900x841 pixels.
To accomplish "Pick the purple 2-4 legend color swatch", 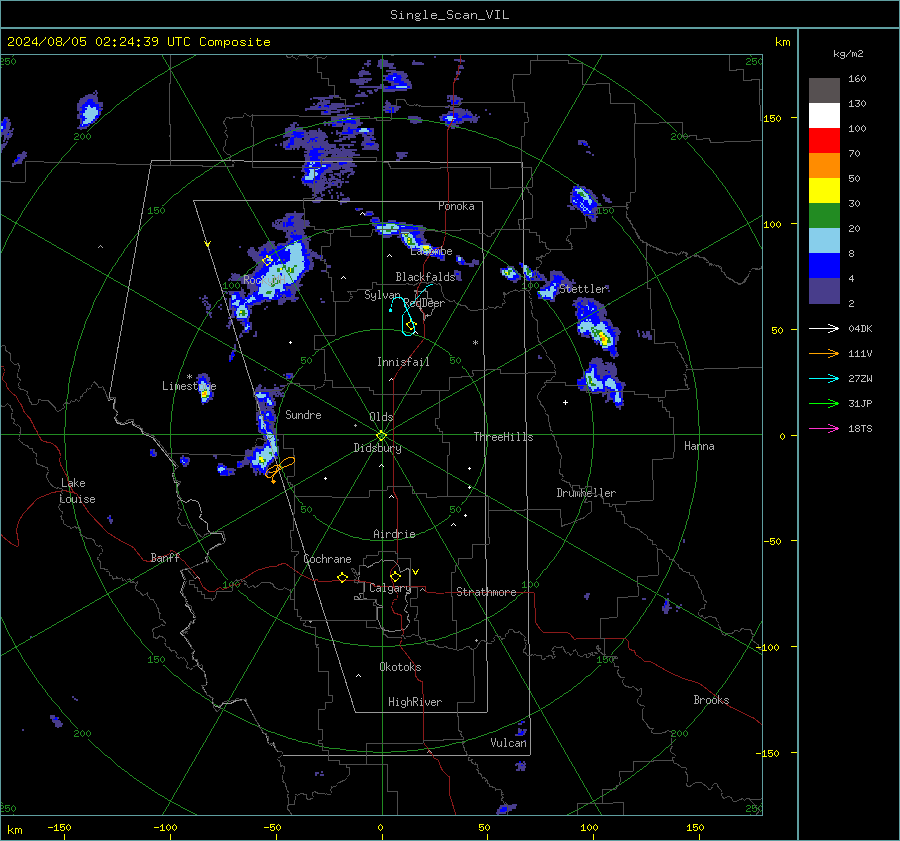I will [x=824, y=291].
